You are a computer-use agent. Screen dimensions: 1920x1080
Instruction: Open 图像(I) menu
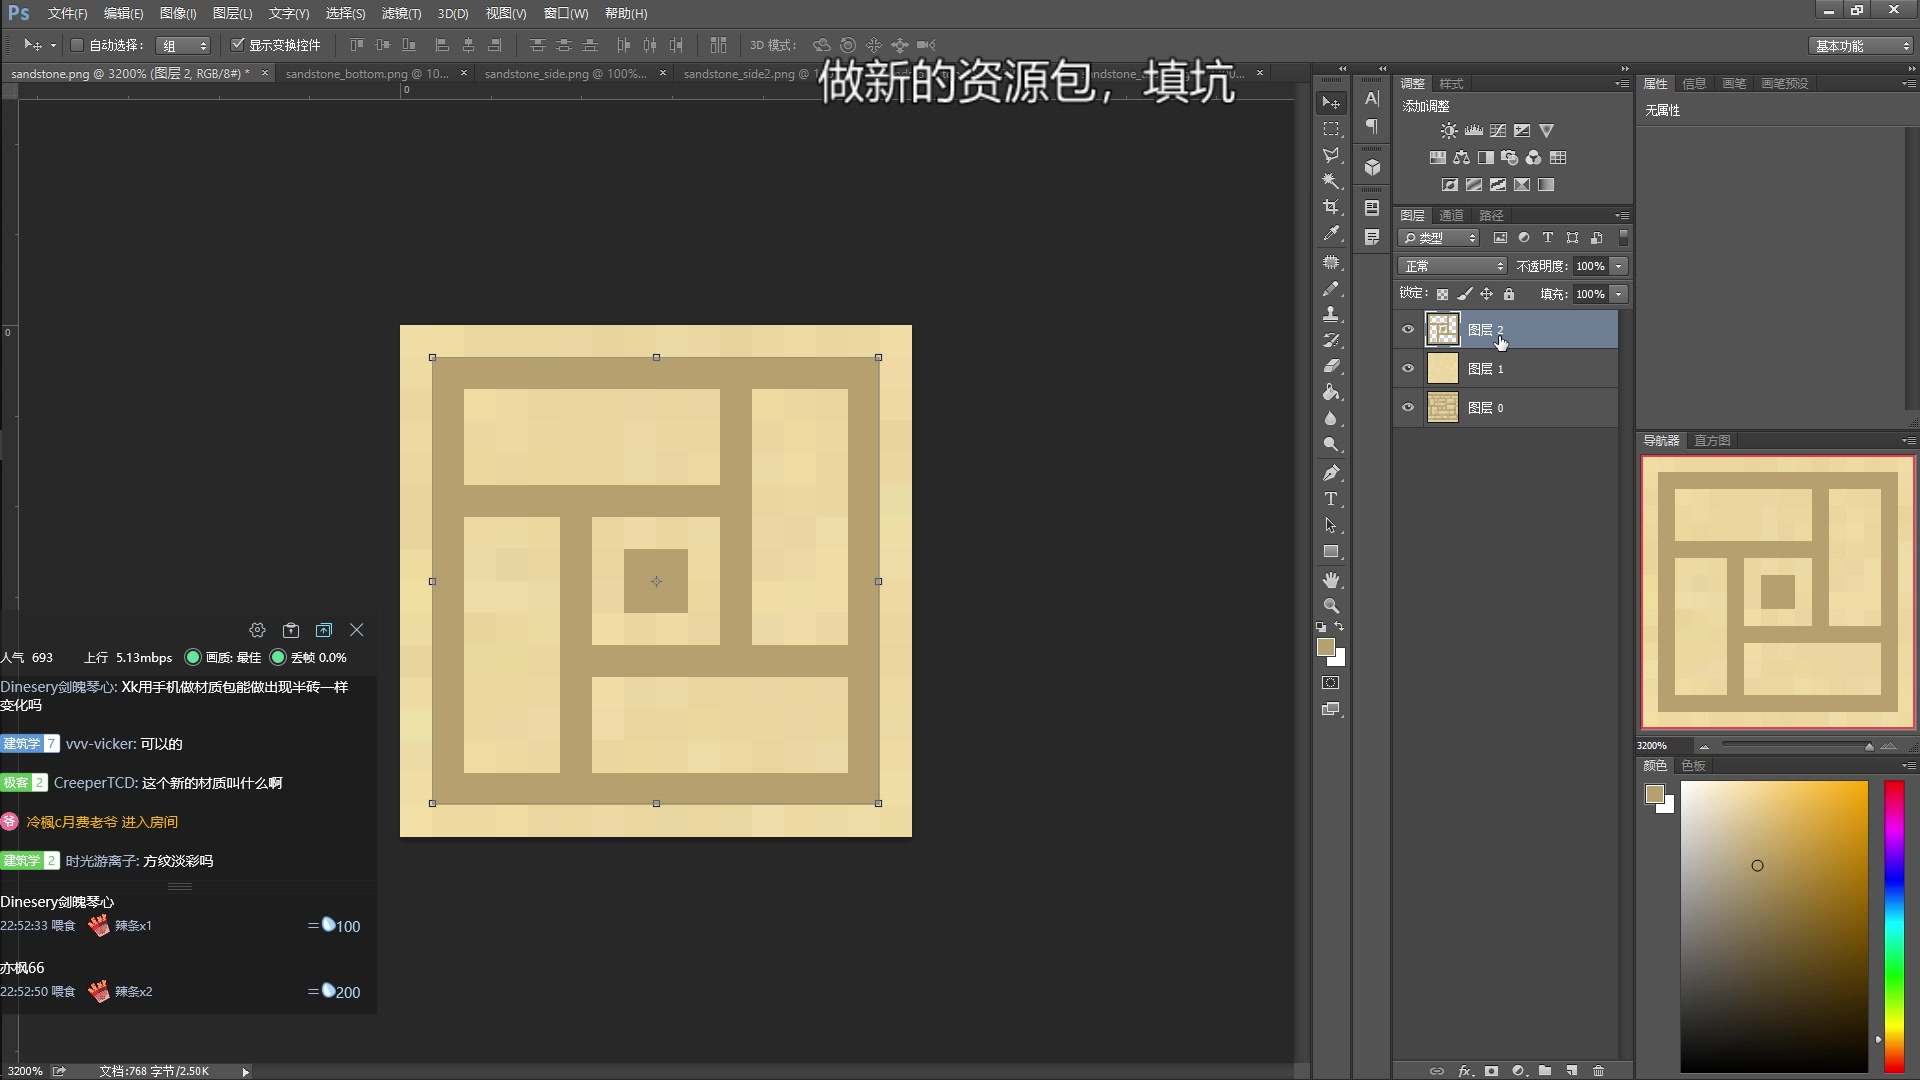[x=178, y=14]
